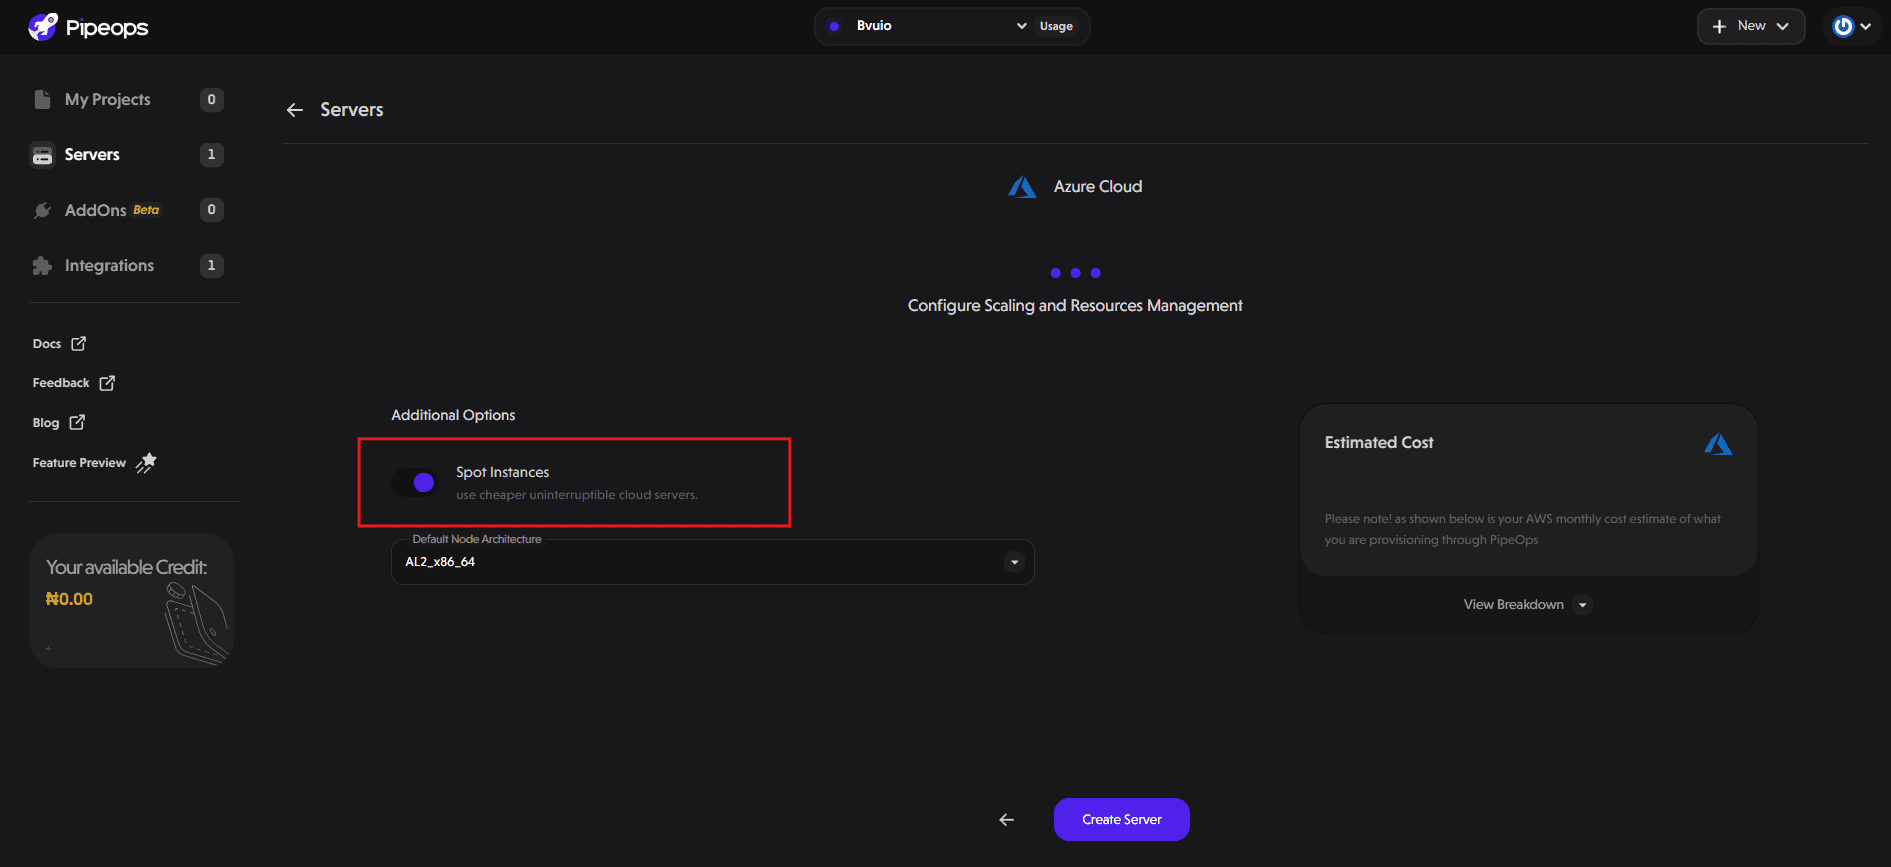This screenshot has width=1891, height=867.
Task: Click the Servers count badge
Action: (211, 154)
